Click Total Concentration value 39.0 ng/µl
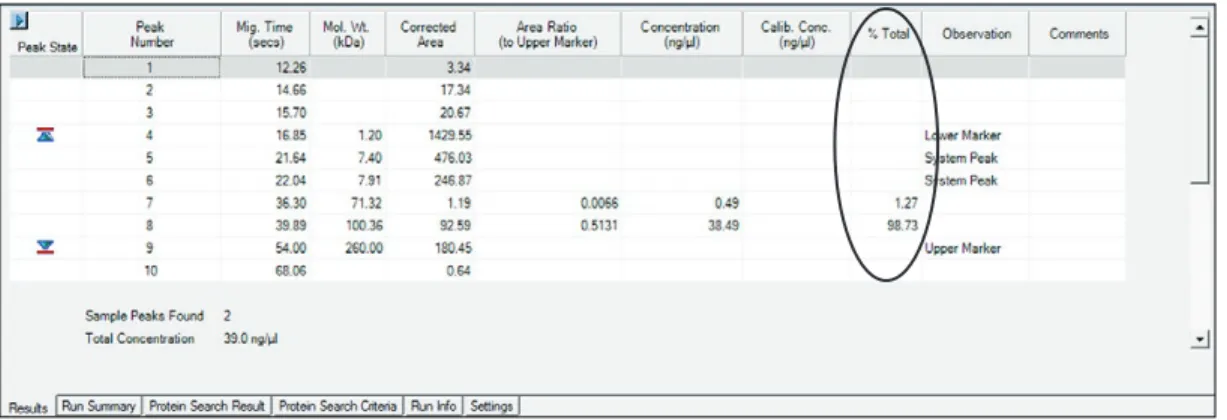 click(x=250, y=339)
